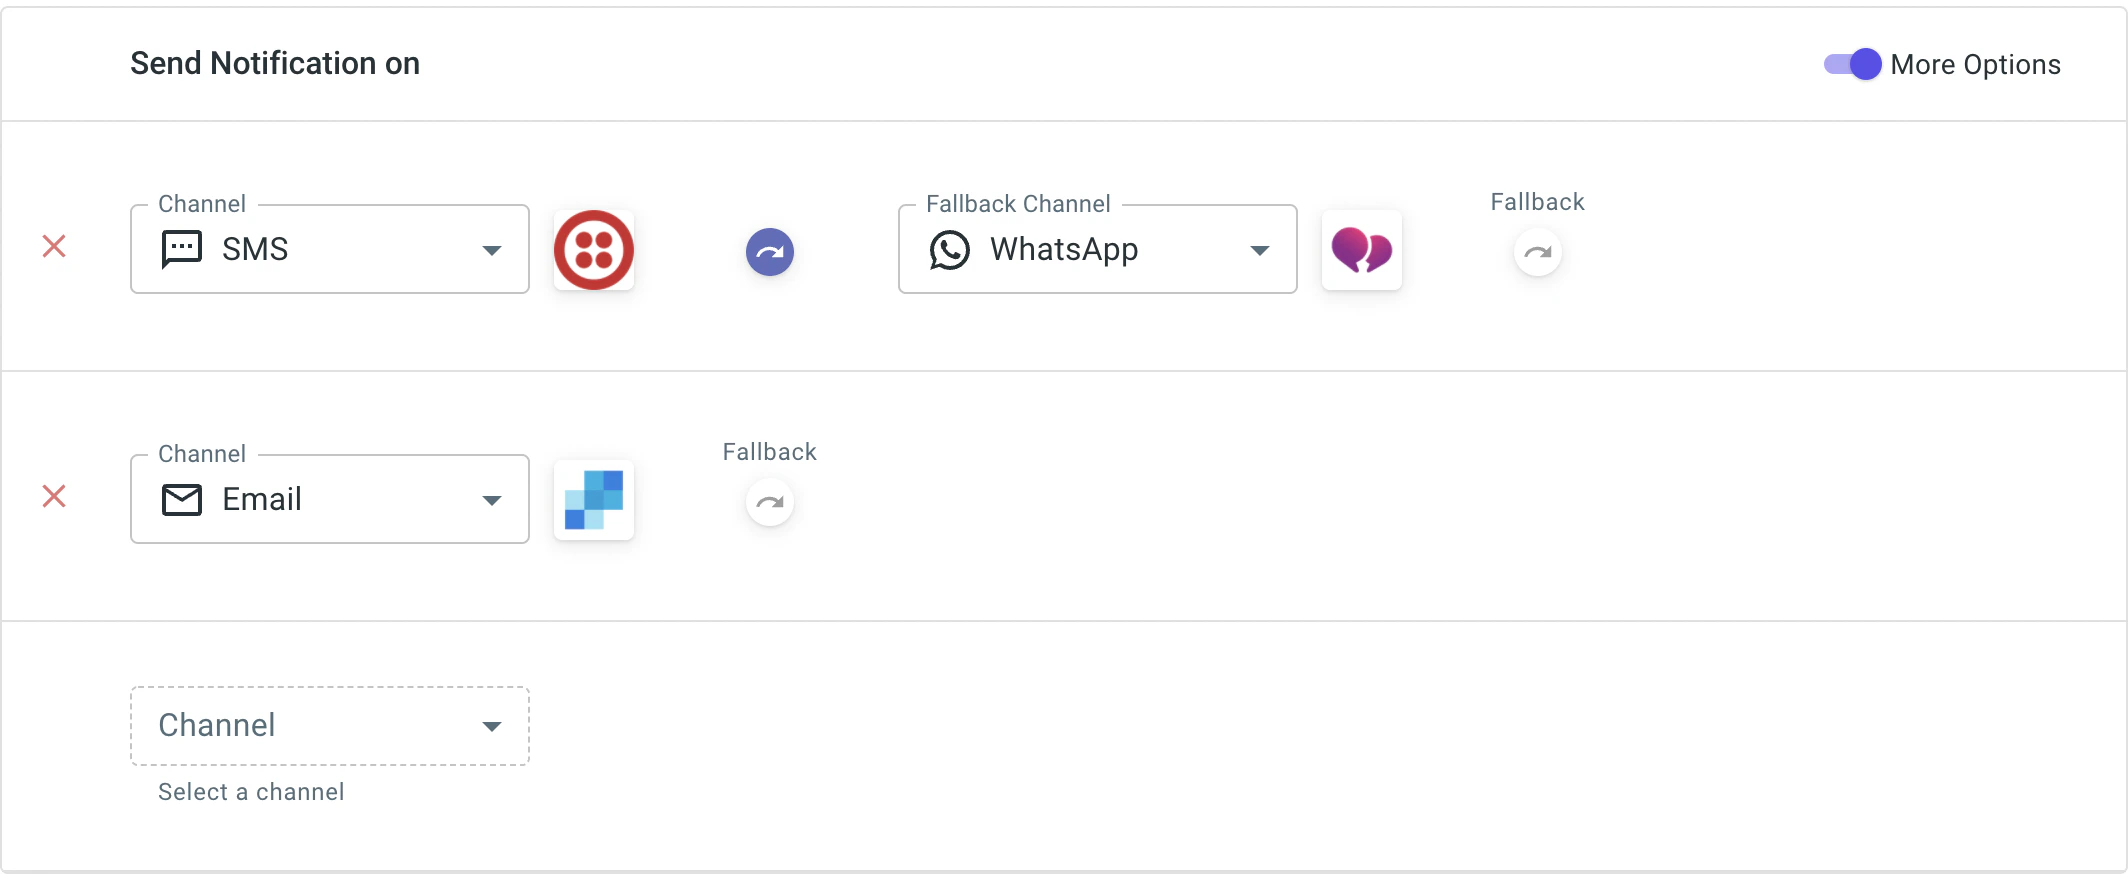This screenshot has width=2128, height=874.
Task: Toggle the More Options switch
Action: click(x=1850, y=64)
